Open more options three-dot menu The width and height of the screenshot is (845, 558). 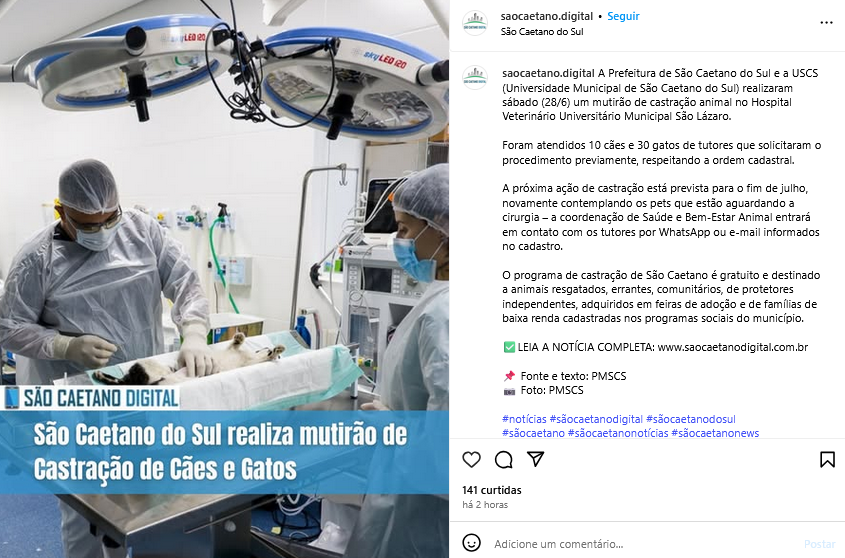coord(826,23)
